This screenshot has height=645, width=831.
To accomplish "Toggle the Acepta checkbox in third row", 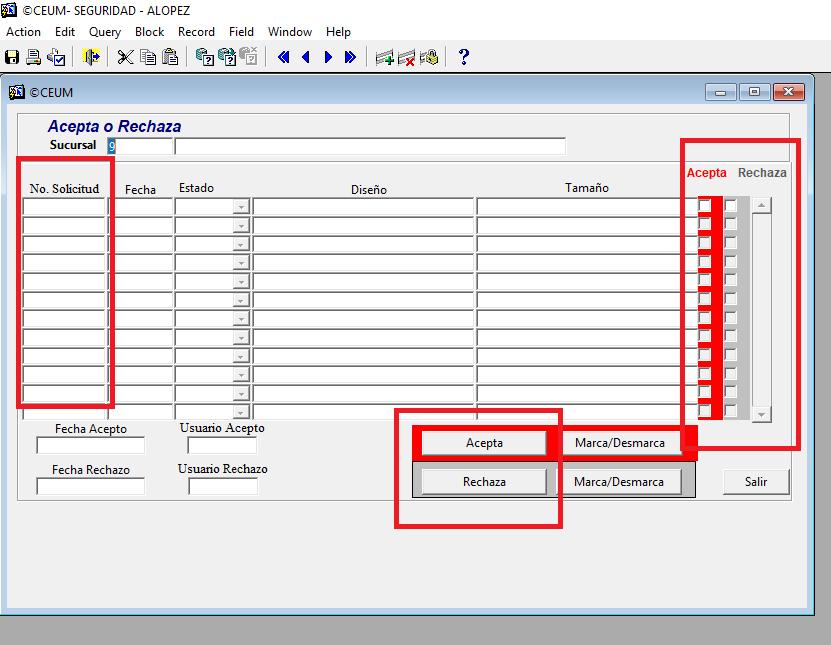I will [704, 243].
